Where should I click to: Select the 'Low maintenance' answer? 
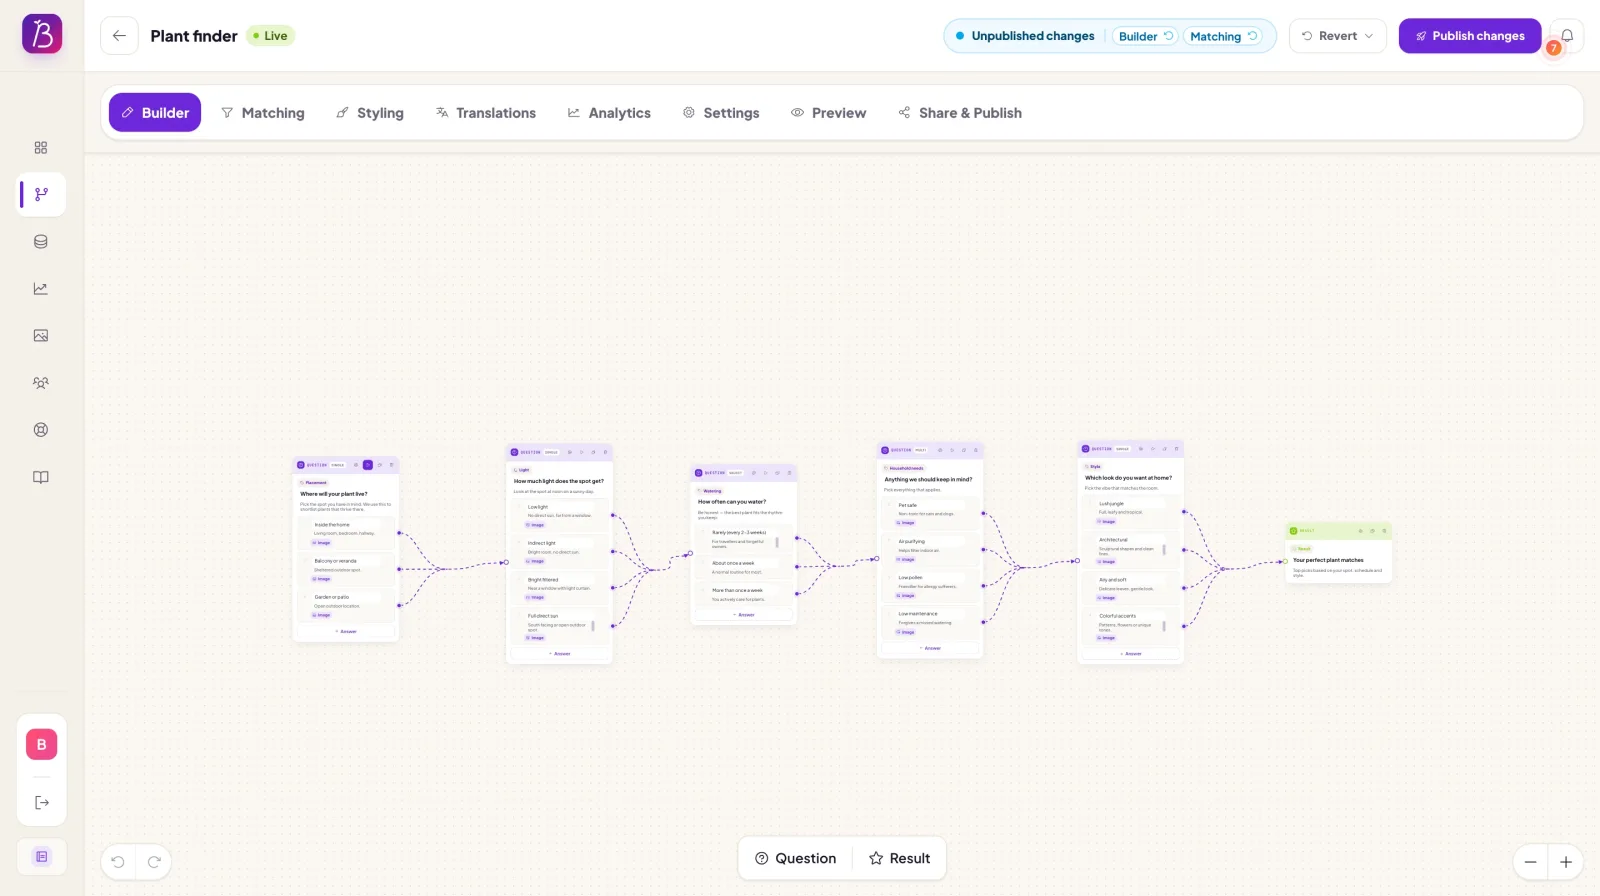point(930,622)
